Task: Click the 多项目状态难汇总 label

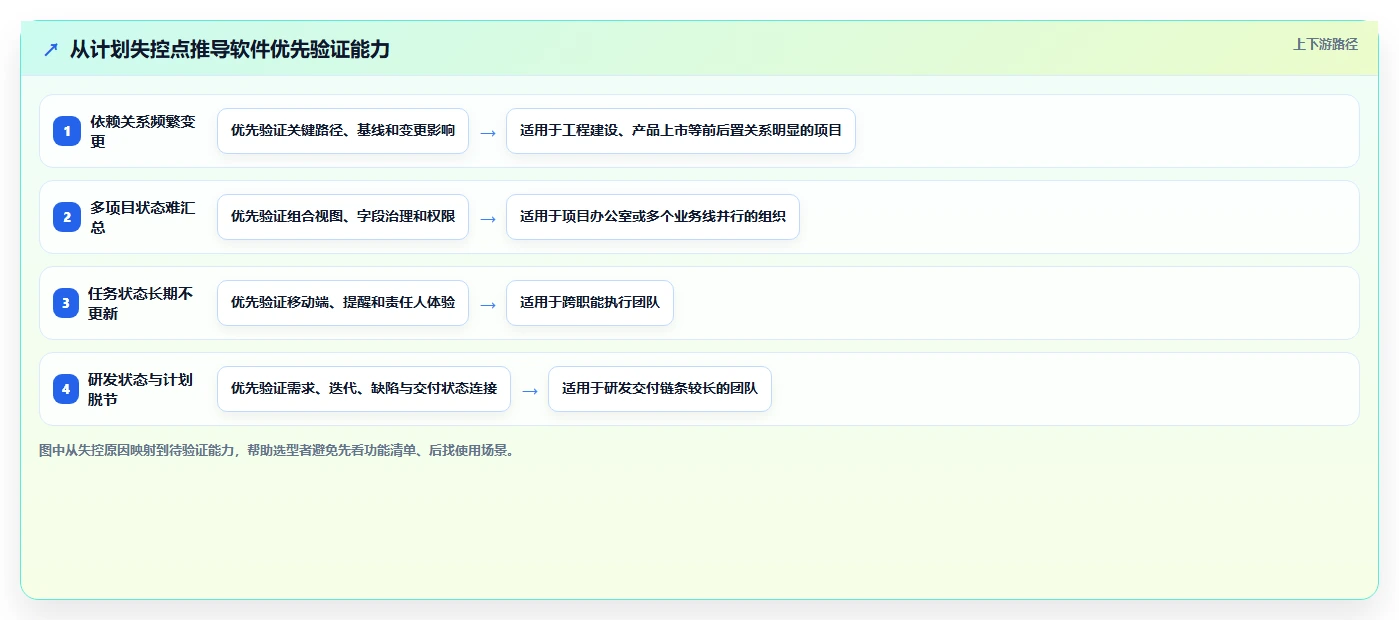Action: [143, 217]
